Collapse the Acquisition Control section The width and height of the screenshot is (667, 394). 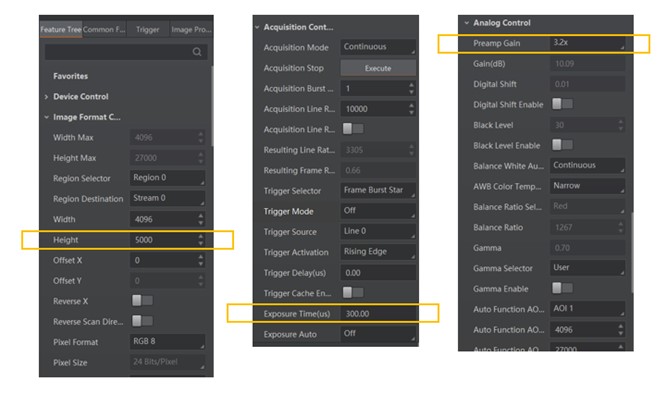coord(257,27)
